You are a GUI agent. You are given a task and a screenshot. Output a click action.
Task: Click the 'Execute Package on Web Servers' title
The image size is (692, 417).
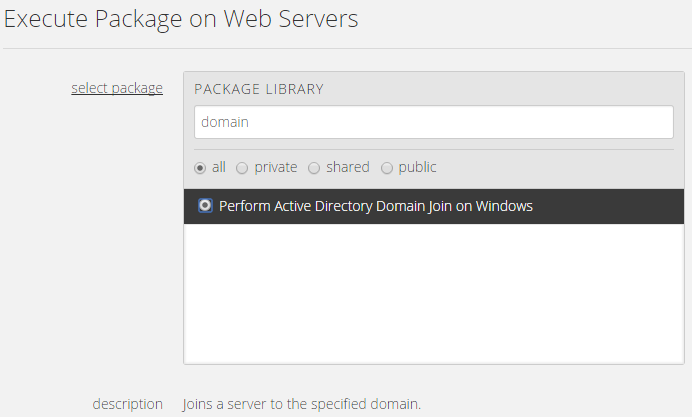(x=181, y=19)
